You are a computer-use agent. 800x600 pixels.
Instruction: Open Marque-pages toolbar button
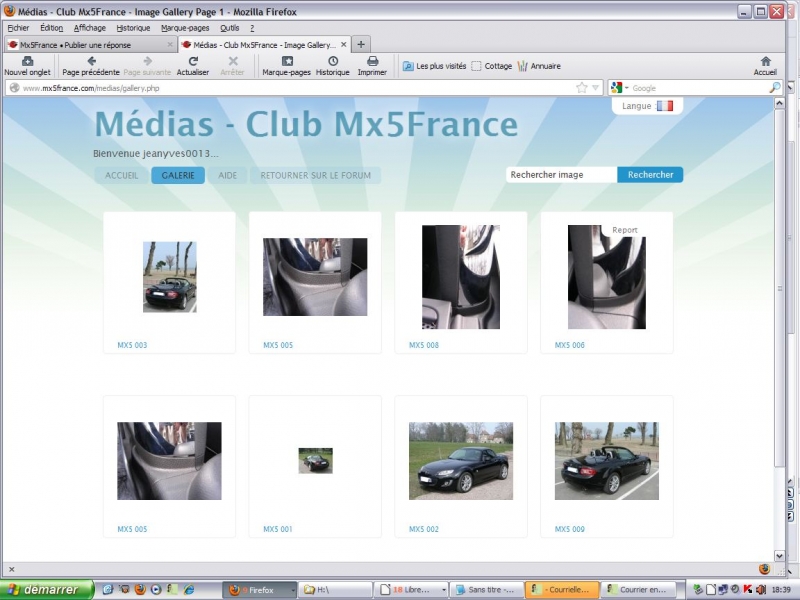click(x=286, y=66)
